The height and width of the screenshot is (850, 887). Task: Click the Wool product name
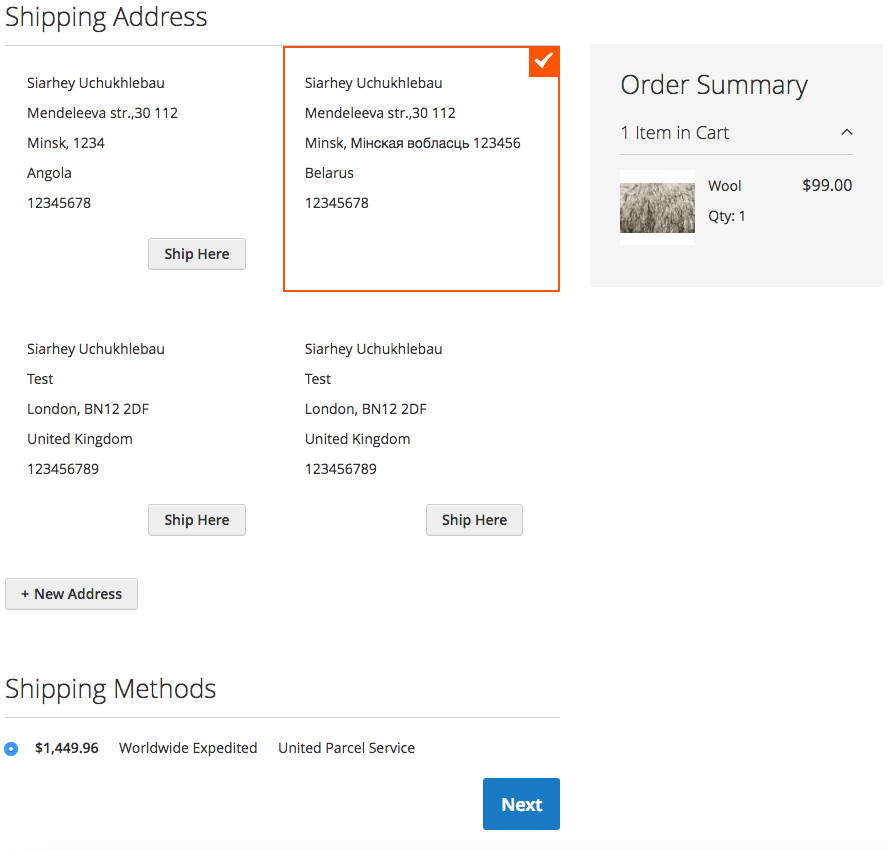click(x=725, y=186)
